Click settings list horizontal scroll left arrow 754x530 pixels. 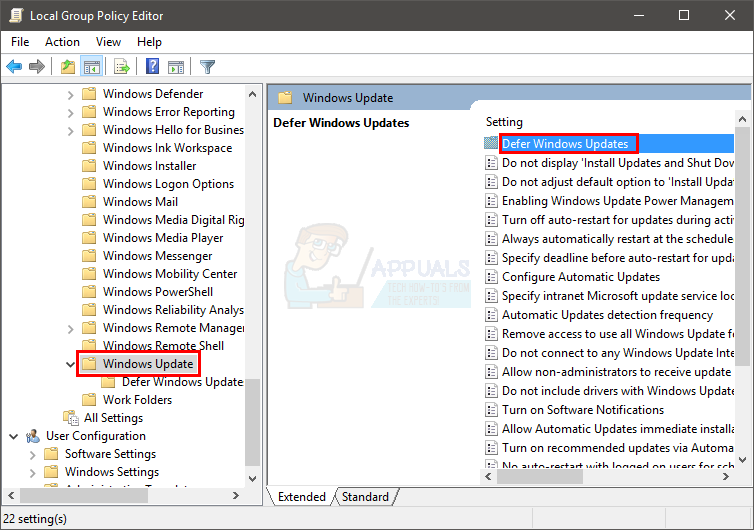(489, 476)
